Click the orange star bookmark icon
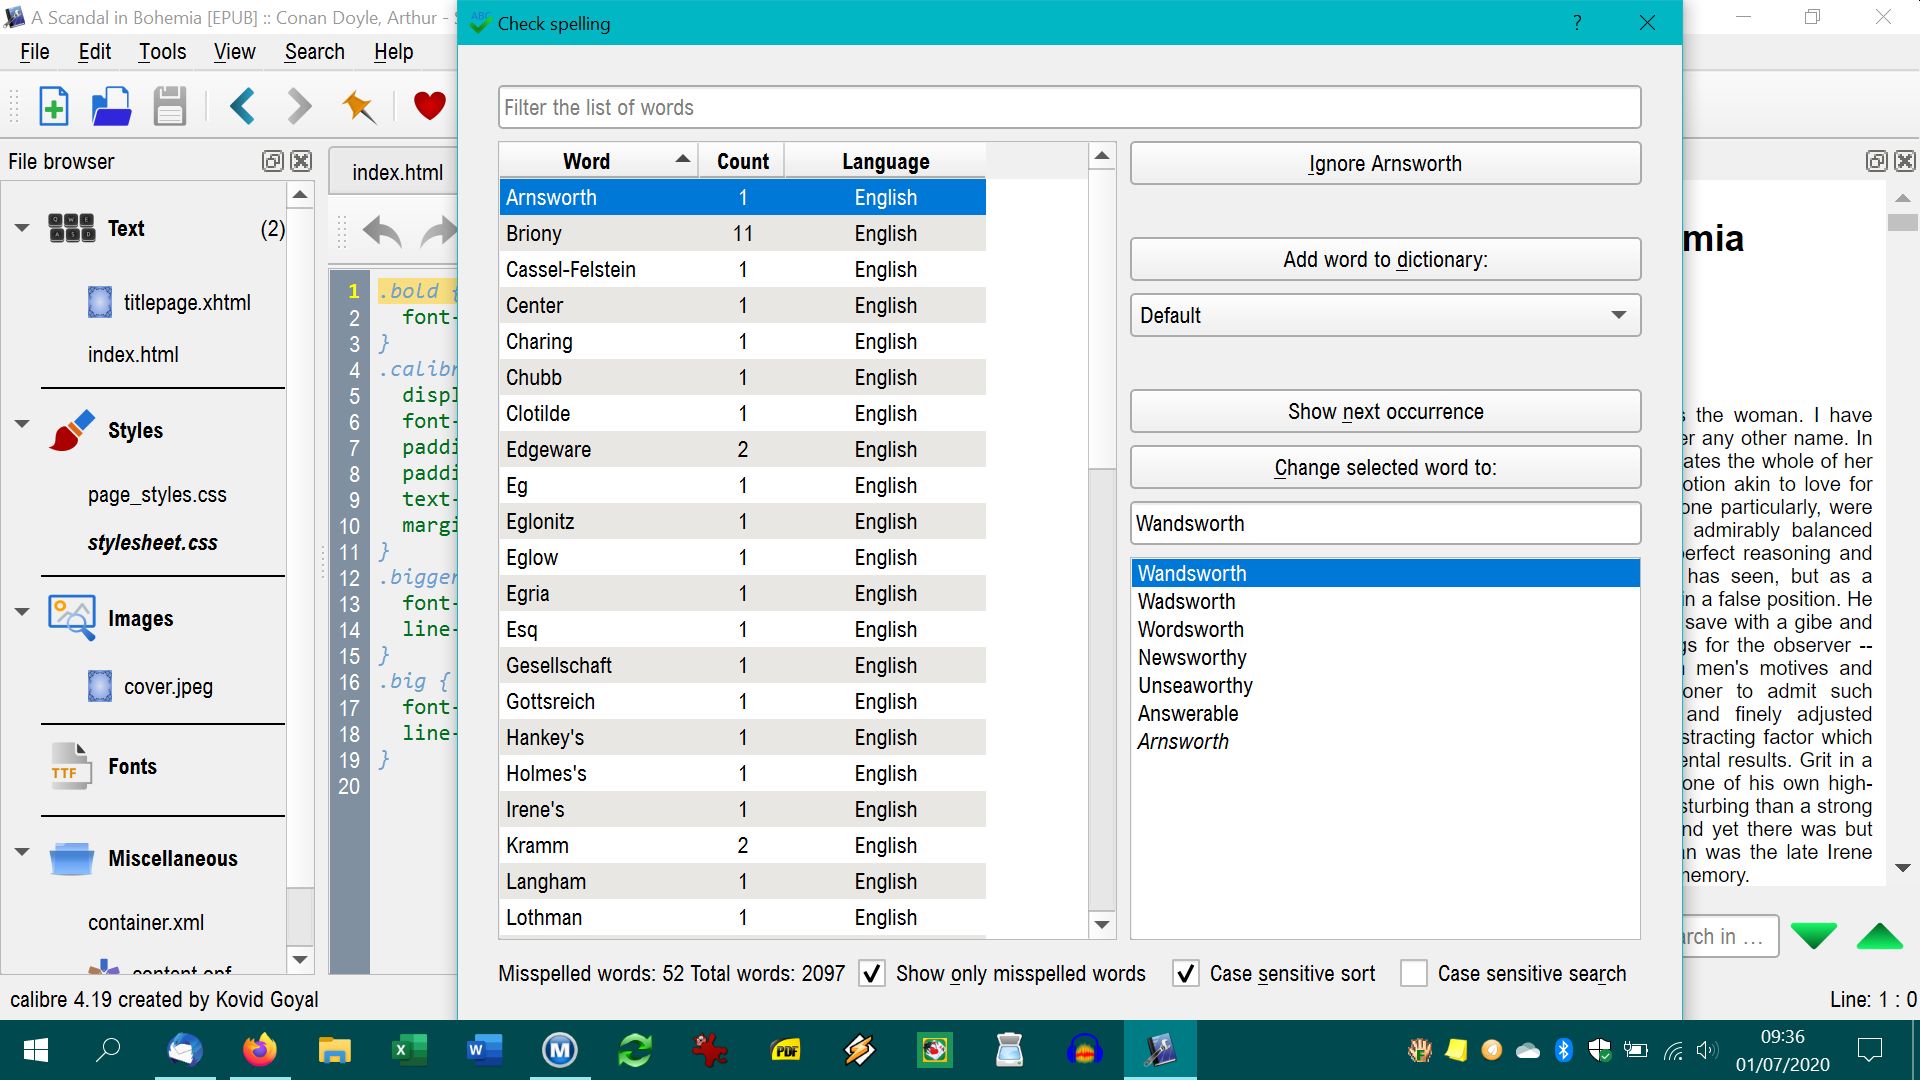The width and height of the screenshot is (1920, 1080). point(358,106)
